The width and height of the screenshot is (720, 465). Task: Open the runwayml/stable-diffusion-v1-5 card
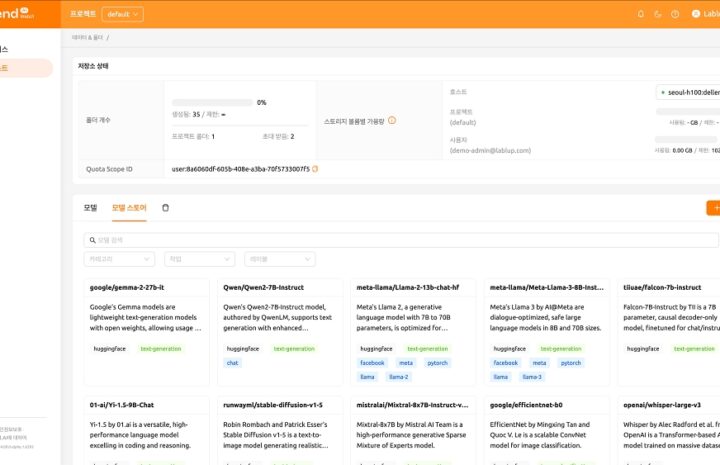pyautogui.click(x=280, y=431)
